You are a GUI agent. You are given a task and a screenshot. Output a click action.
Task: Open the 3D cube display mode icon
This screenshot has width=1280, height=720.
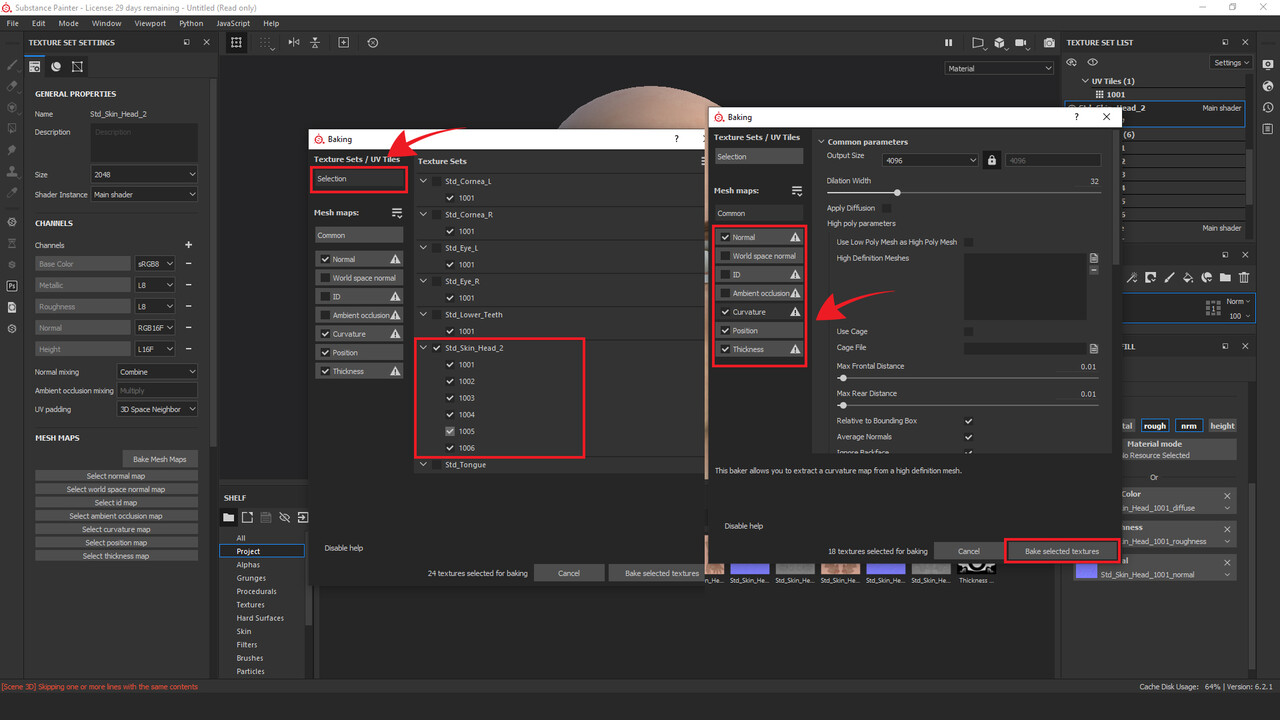1000,43
